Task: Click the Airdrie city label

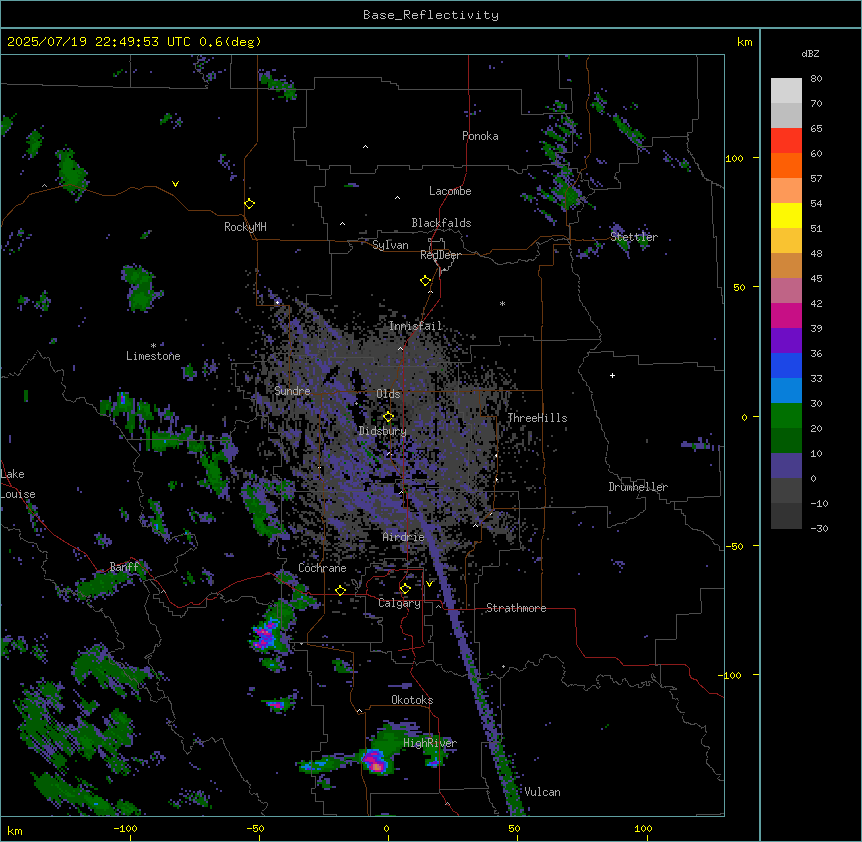Action: tap(404, 537)
